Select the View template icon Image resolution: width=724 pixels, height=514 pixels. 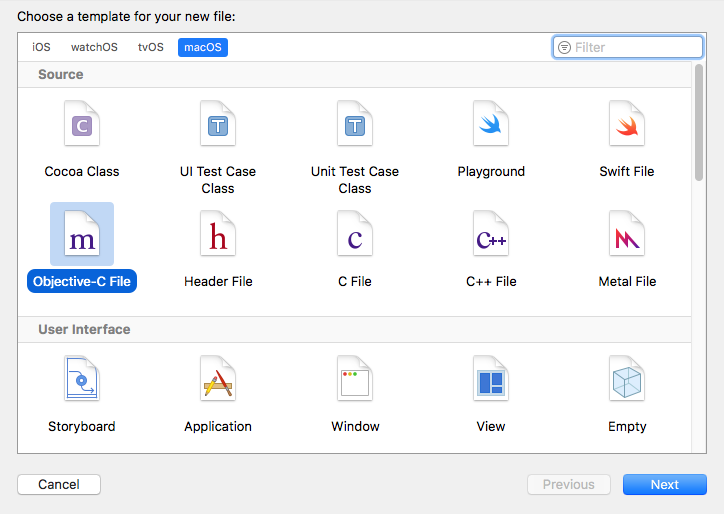[491, 381]
